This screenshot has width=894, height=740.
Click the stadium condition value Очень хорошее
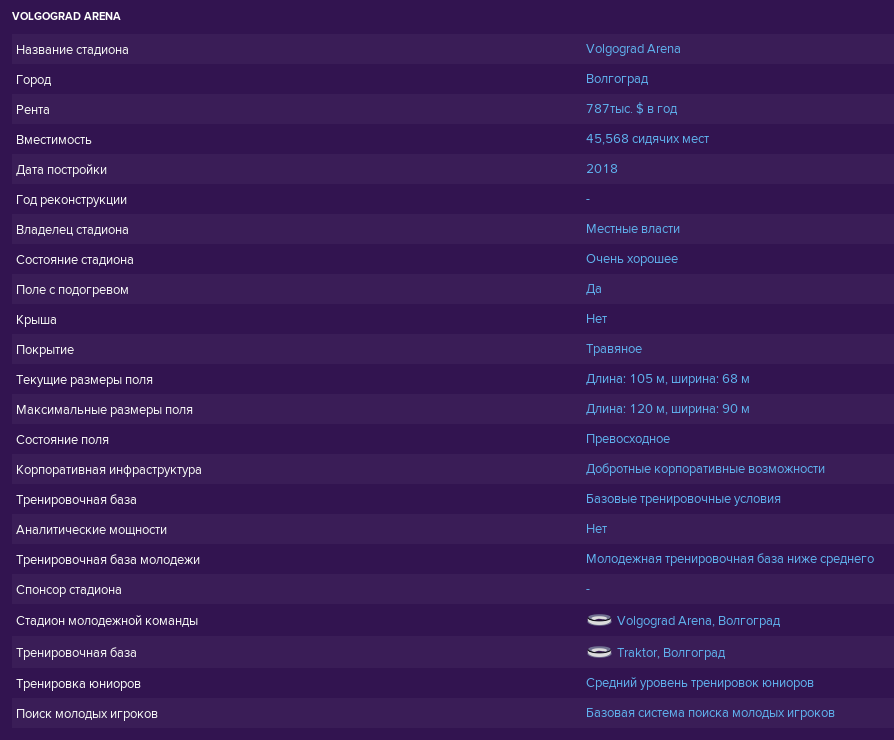click(x=632, y=259)
